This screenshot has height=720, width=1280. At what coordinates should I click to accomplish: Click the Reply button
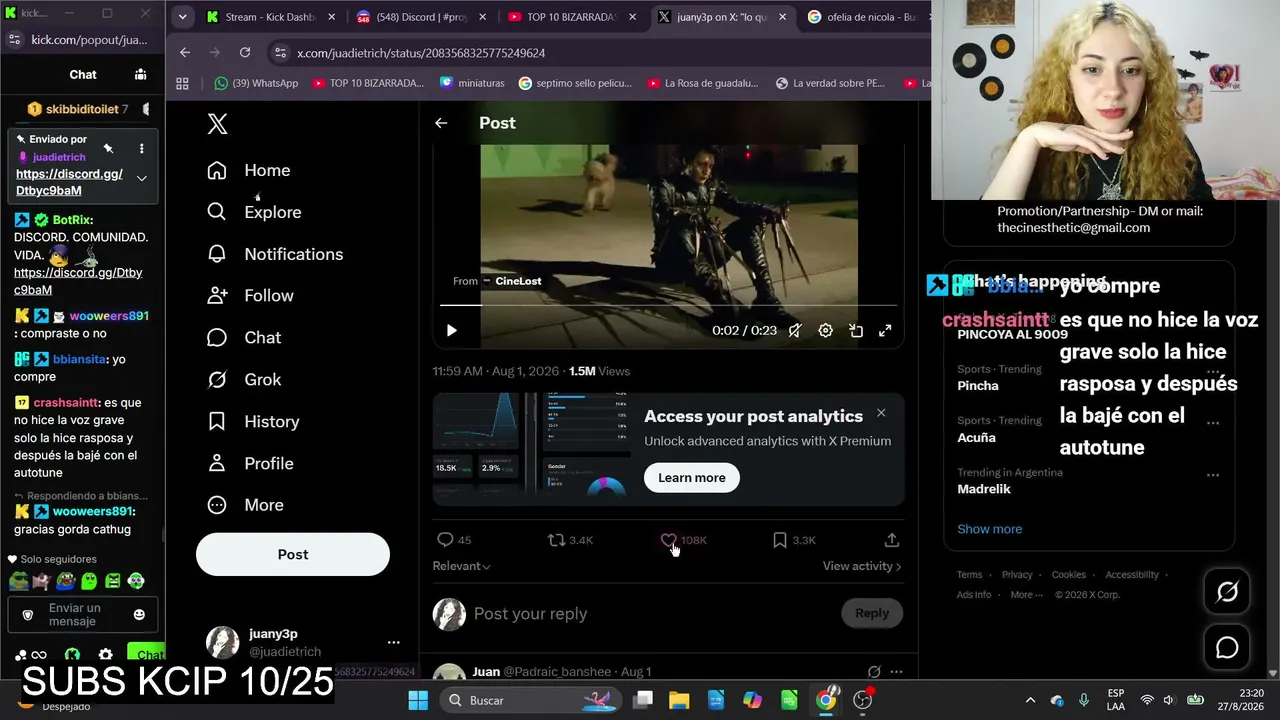point(872,613)
